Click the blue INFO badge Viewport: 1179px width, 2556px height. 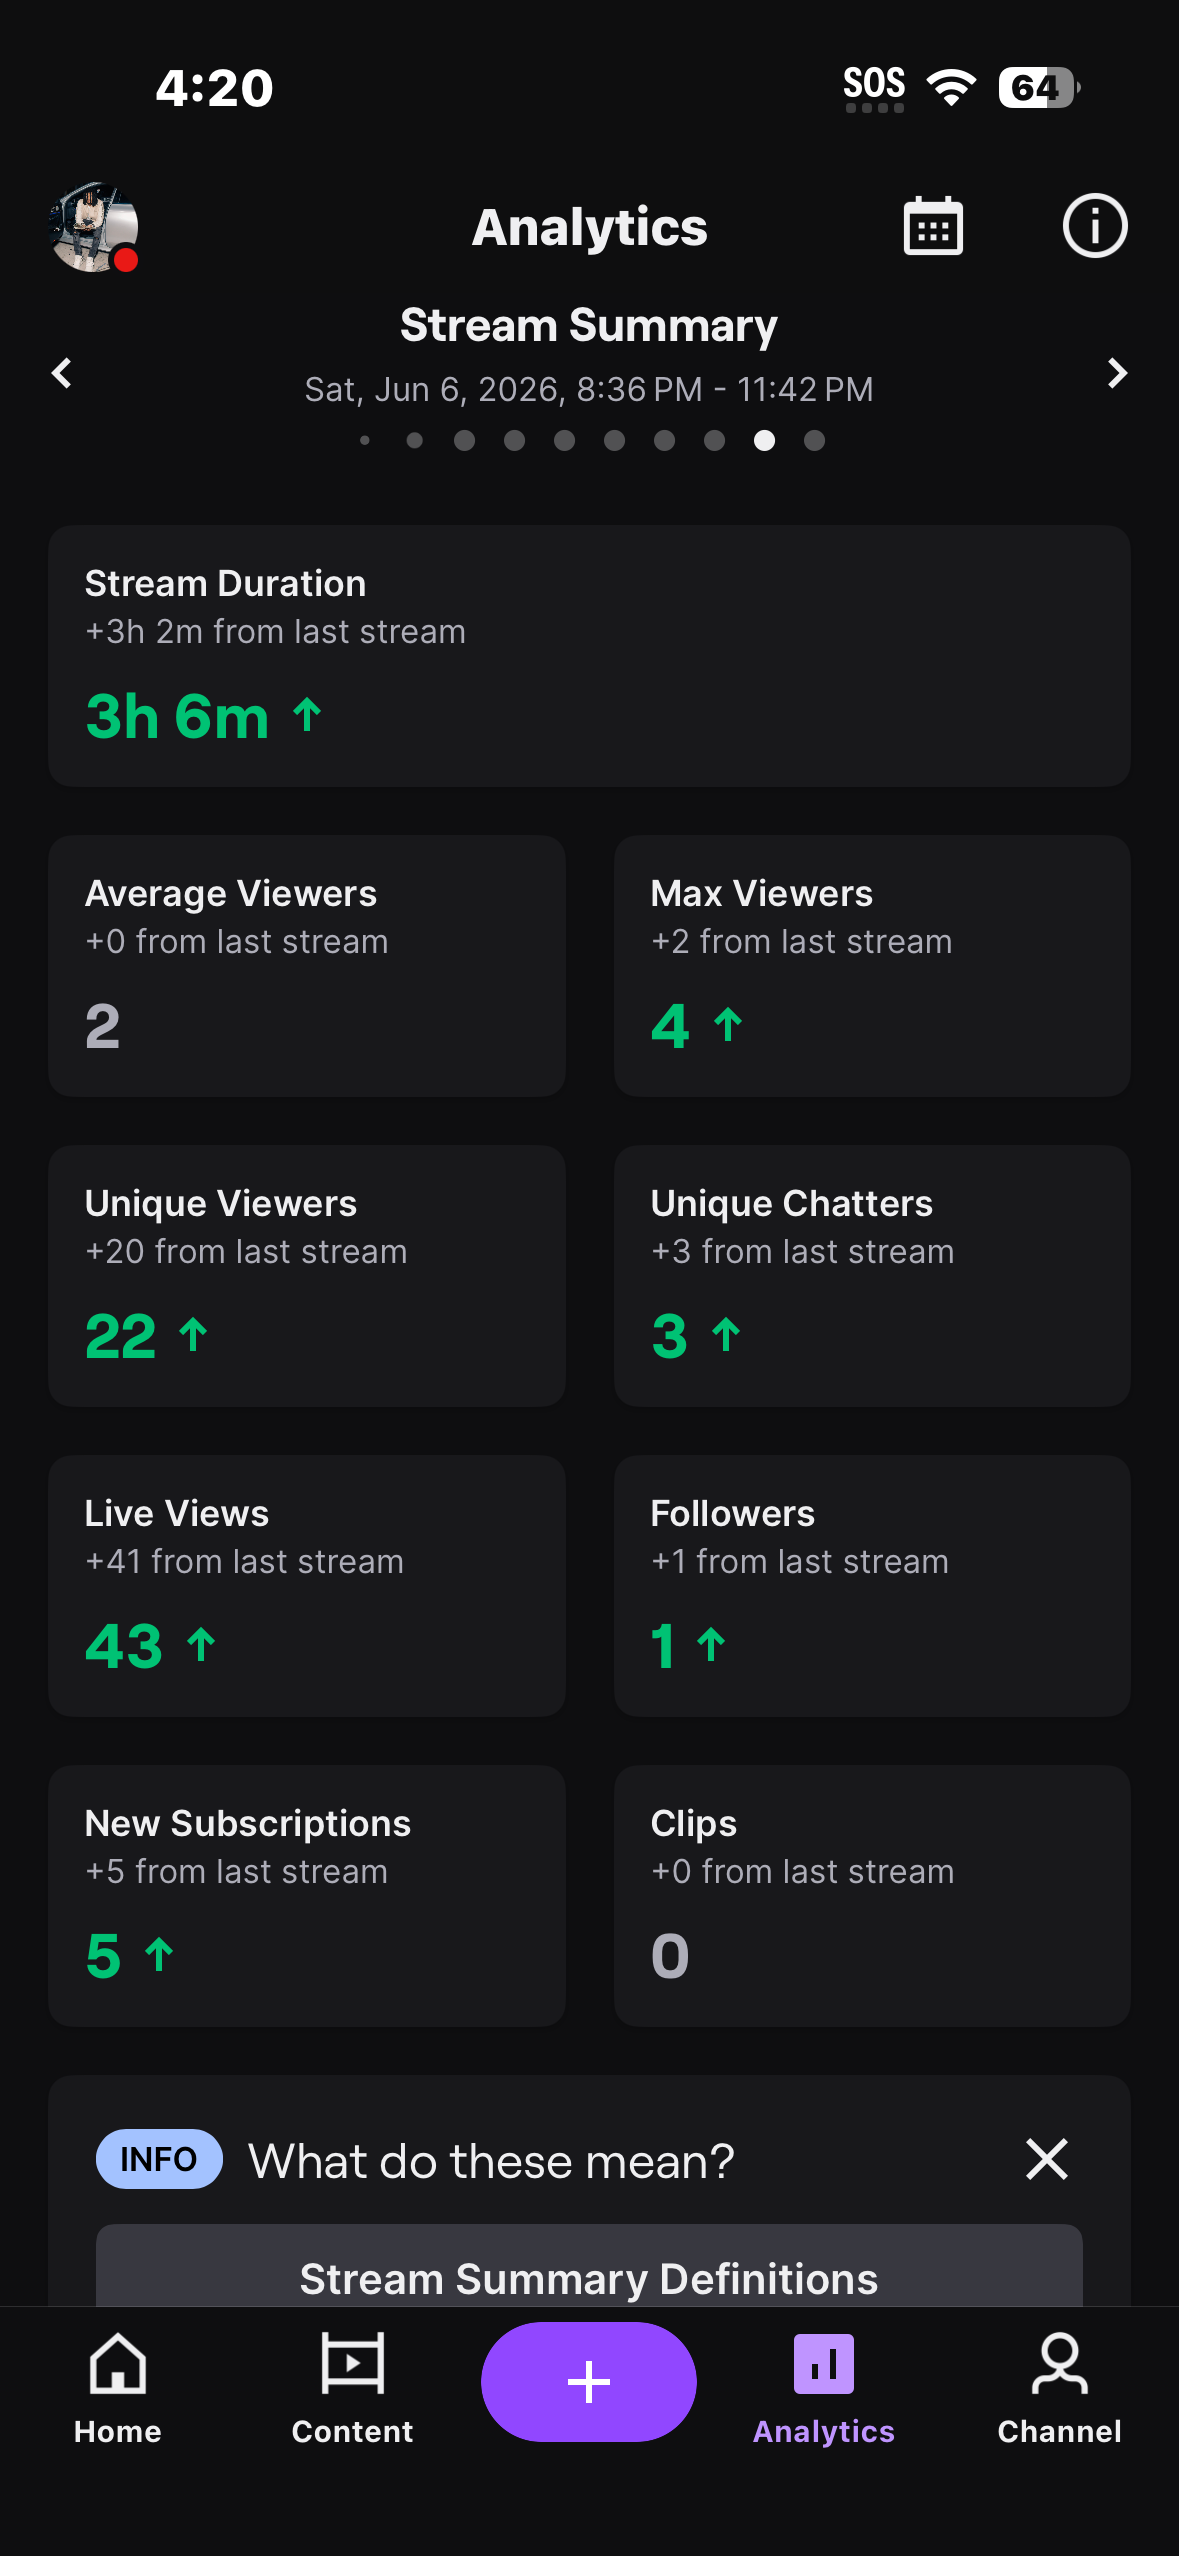(x=159, y=2159)
